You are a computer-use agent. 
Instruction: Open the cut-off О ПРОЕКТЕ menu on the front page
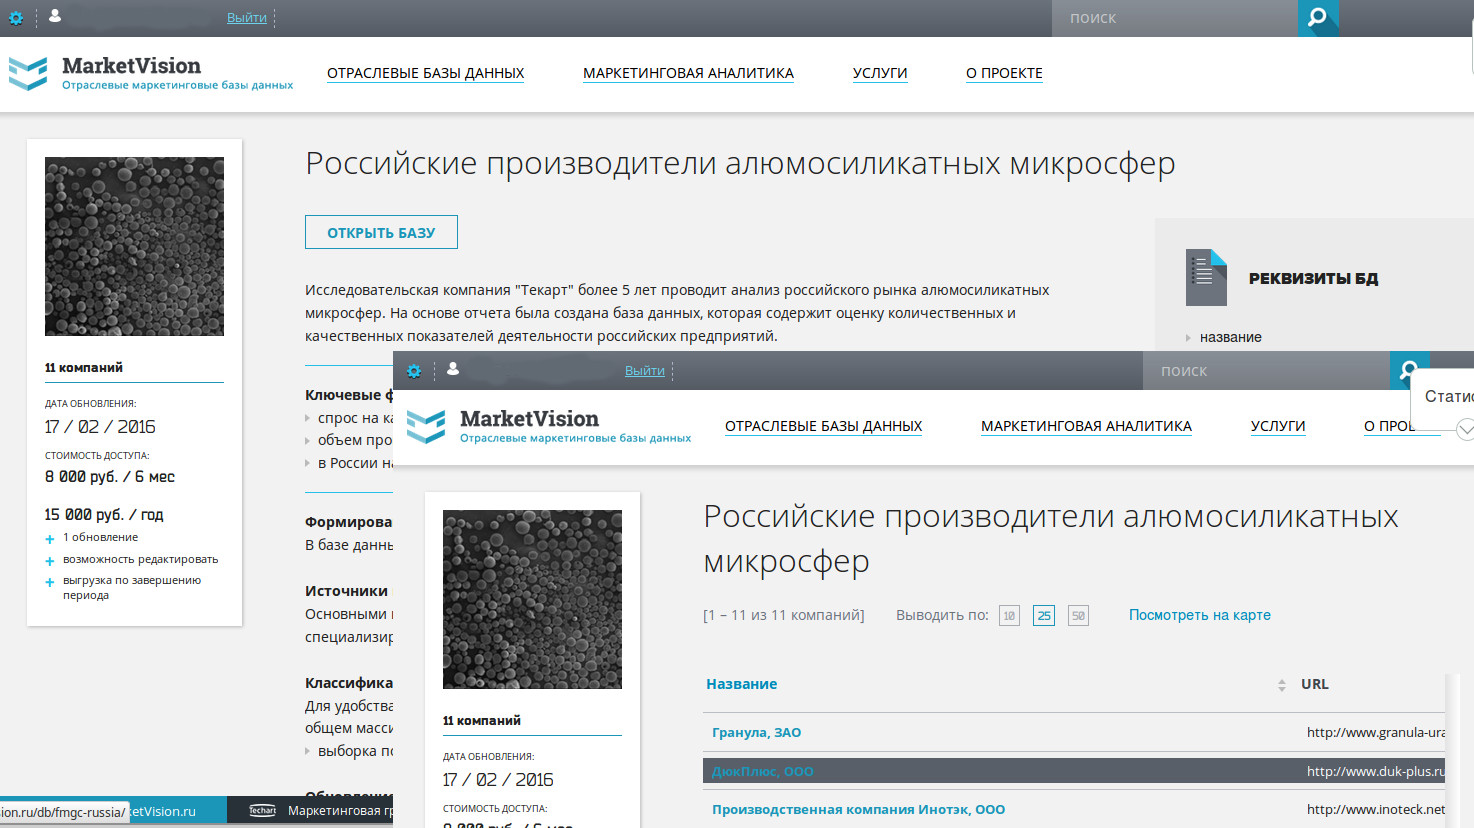1390,426
